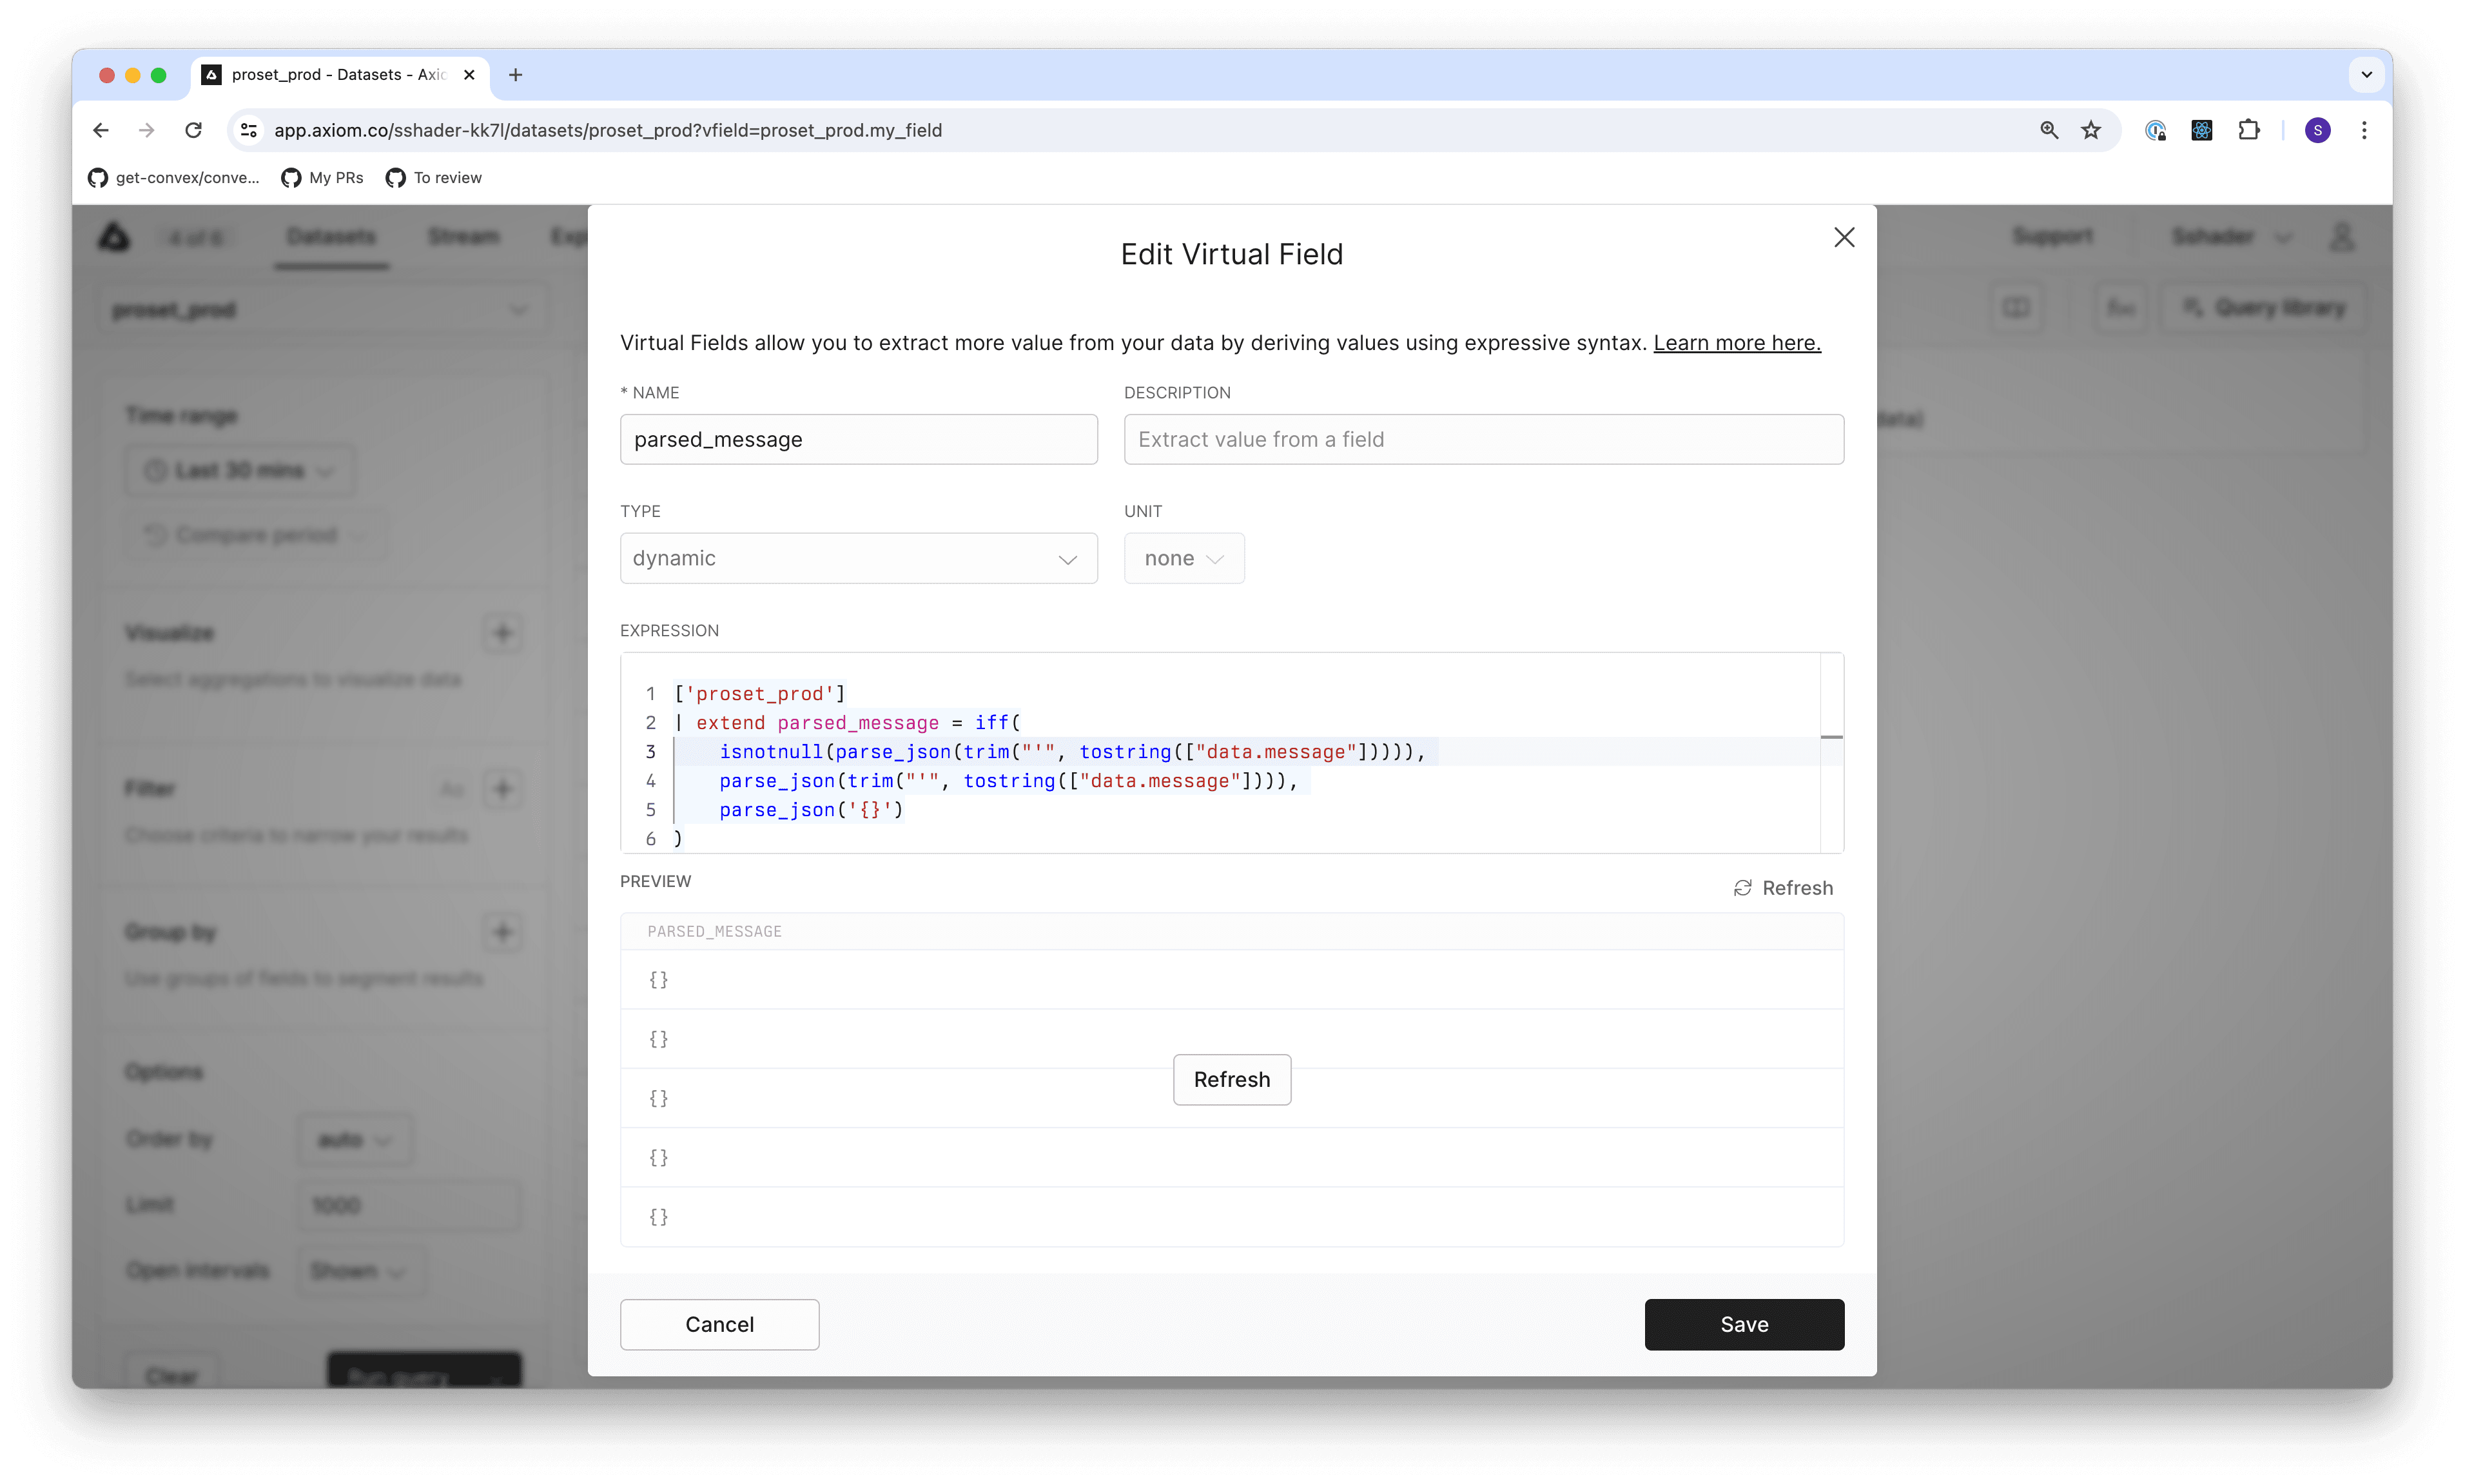Open the Open intervals Shown toggle

(x=359, y=1270)
